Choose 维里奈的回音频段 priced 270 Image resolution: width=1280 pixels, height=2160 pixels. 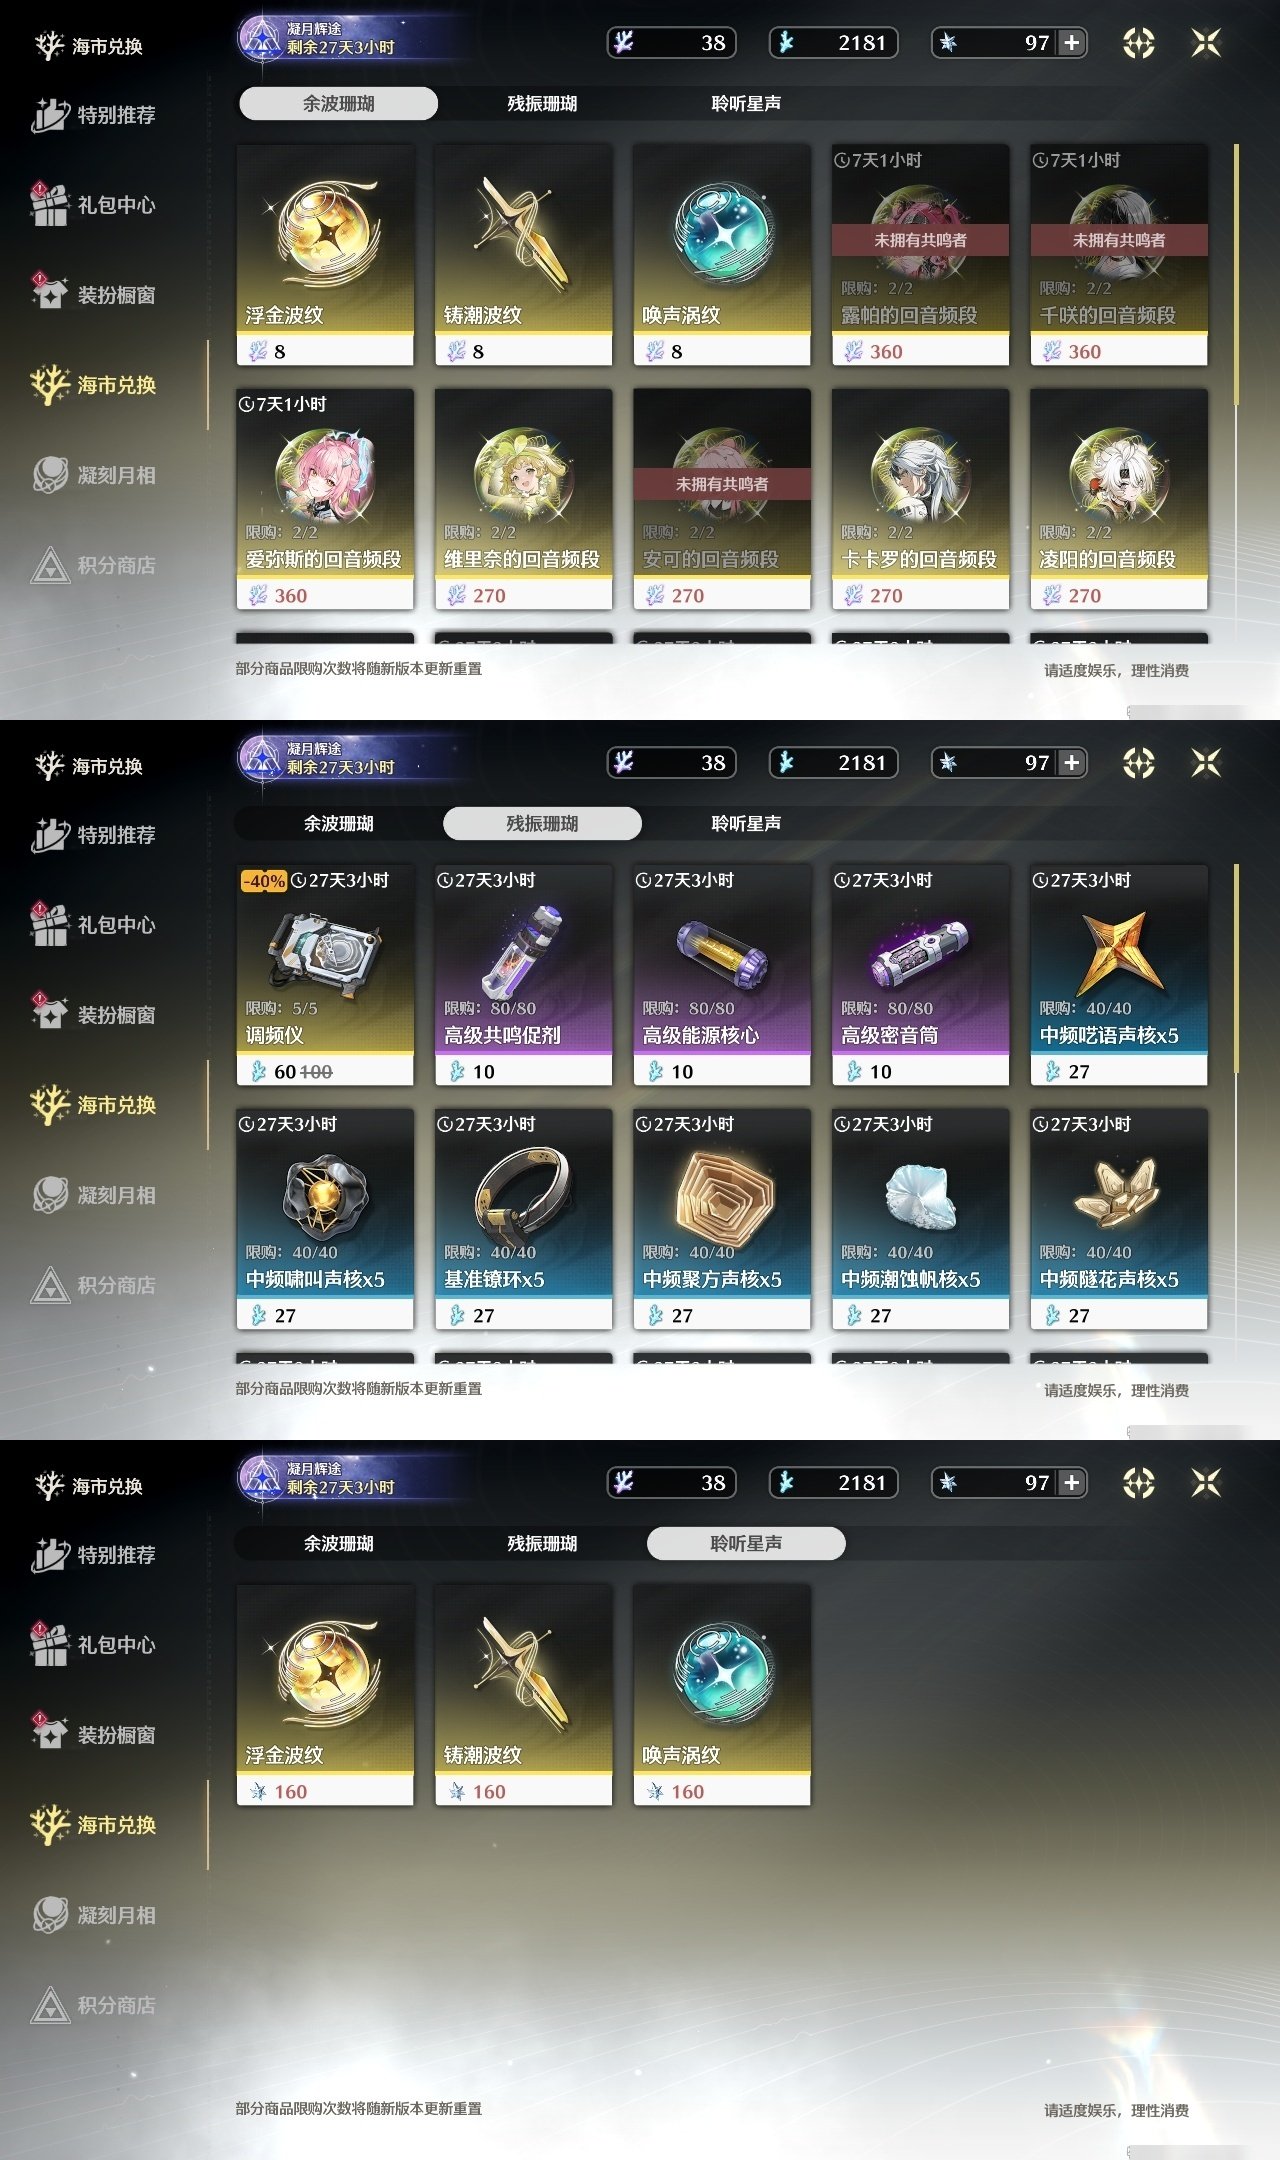coord(523,499)
